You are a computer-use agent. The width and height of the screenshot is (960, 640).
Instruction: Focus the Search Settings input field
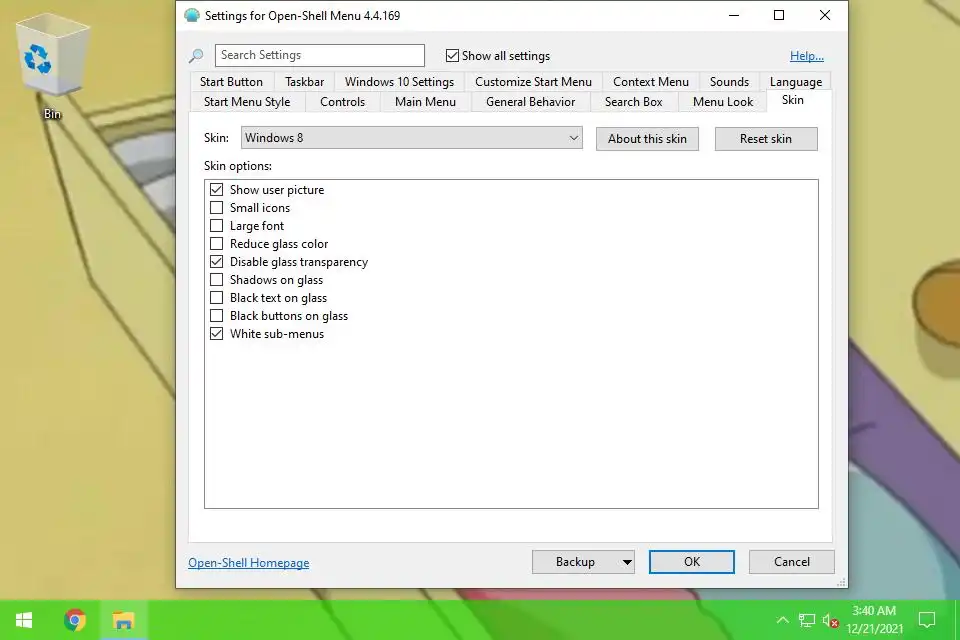point(320,55)
